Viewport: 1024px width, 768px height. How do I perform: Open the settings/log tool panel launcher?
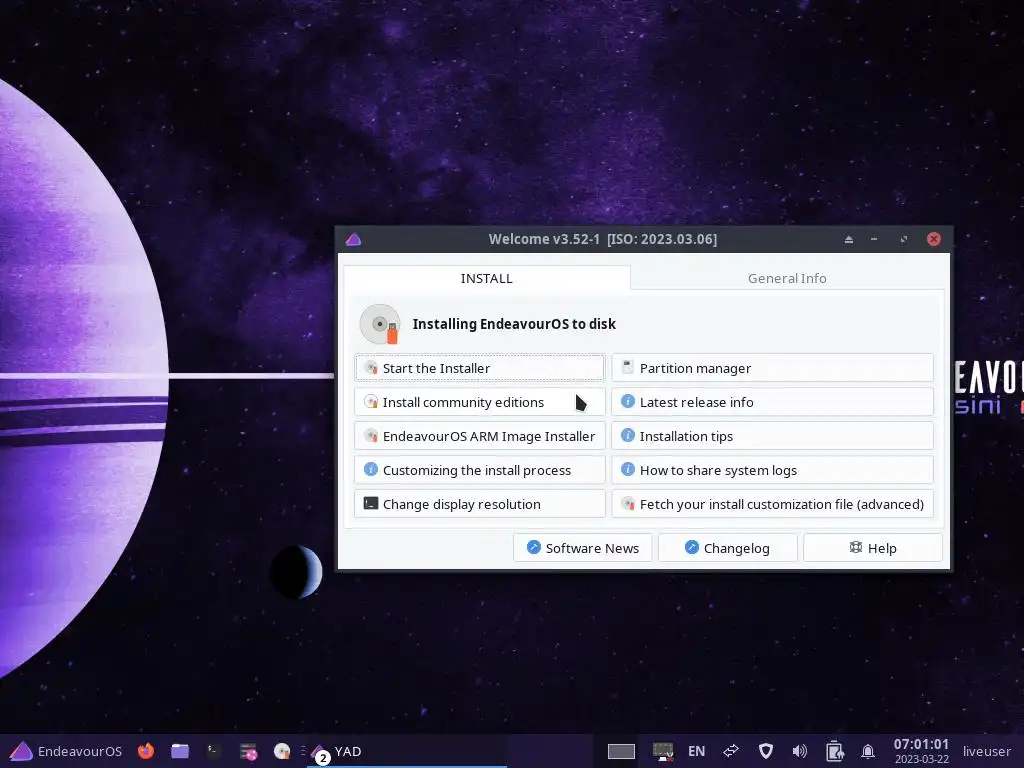[248, 752]
